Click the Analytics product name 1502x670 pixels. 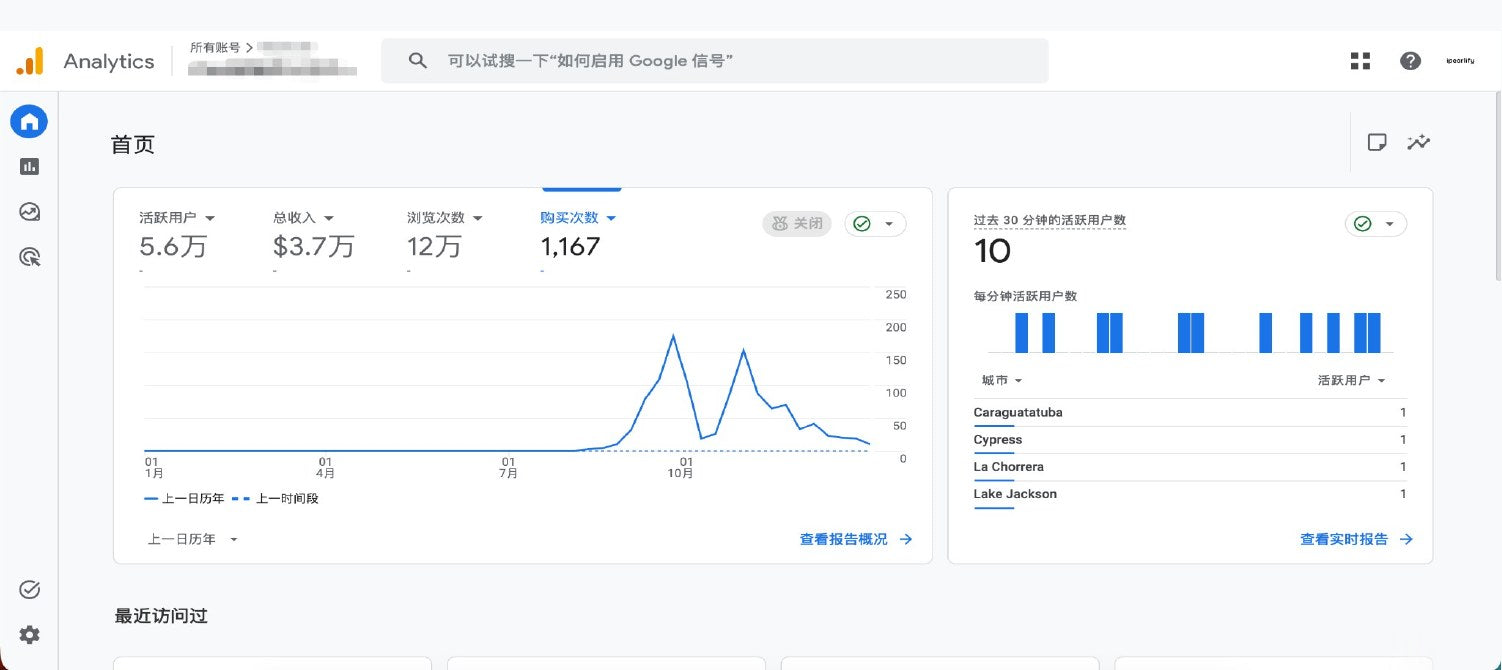point(109,61)
